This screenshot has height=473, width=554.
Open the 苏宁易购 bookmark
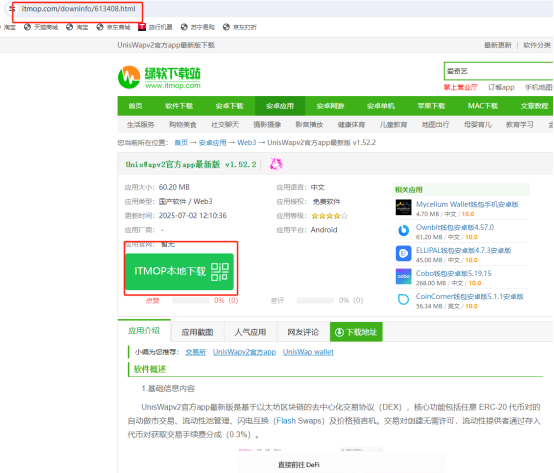tap(198, 27)
